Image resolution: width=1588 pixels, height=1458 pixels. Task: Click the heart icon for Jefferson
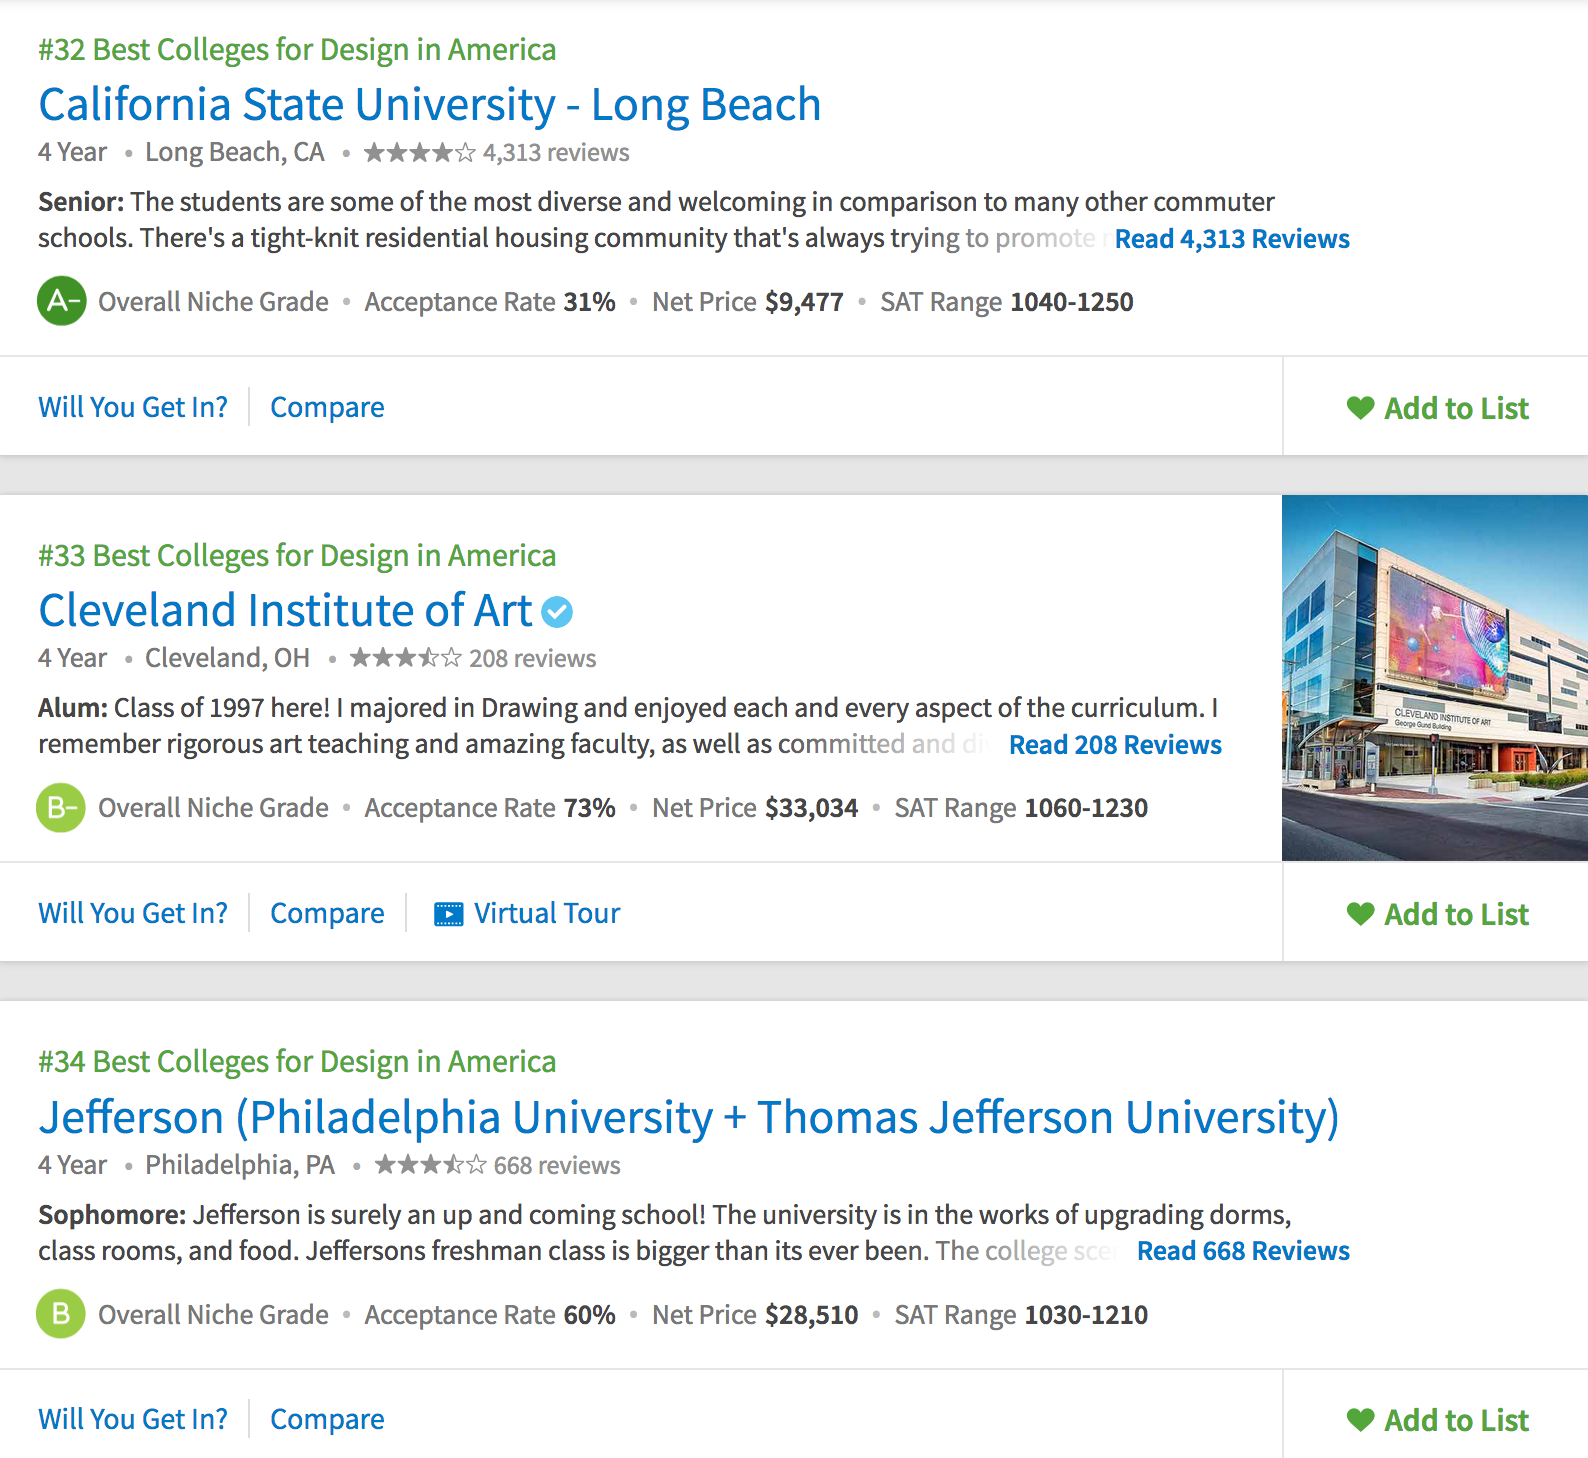click(1360, 1420)
